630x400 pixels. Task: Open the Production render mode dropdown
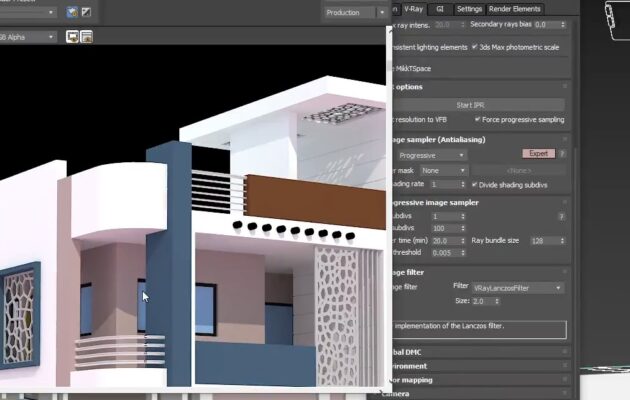coord(356,13)
